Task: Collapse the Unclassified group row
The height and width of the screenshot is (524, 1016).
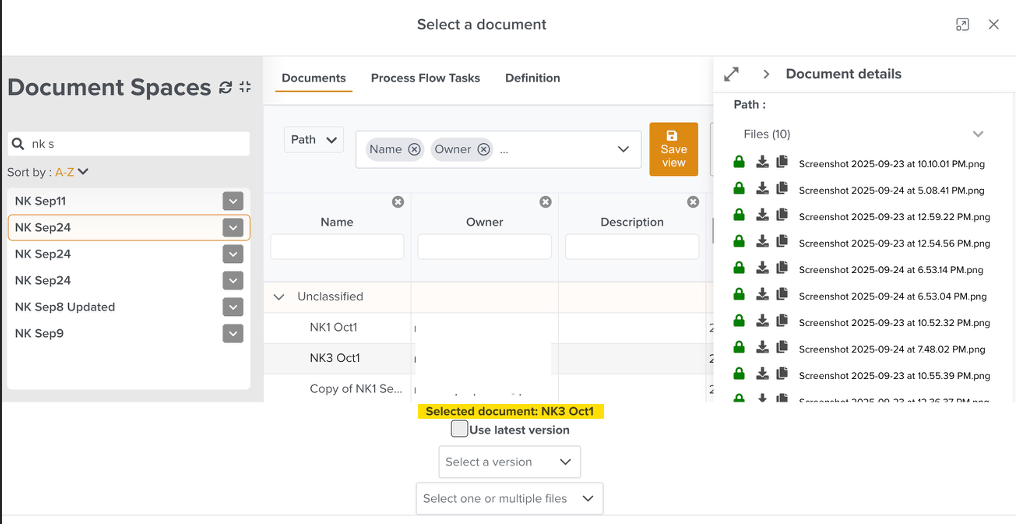Action: [x=279, y=297]
